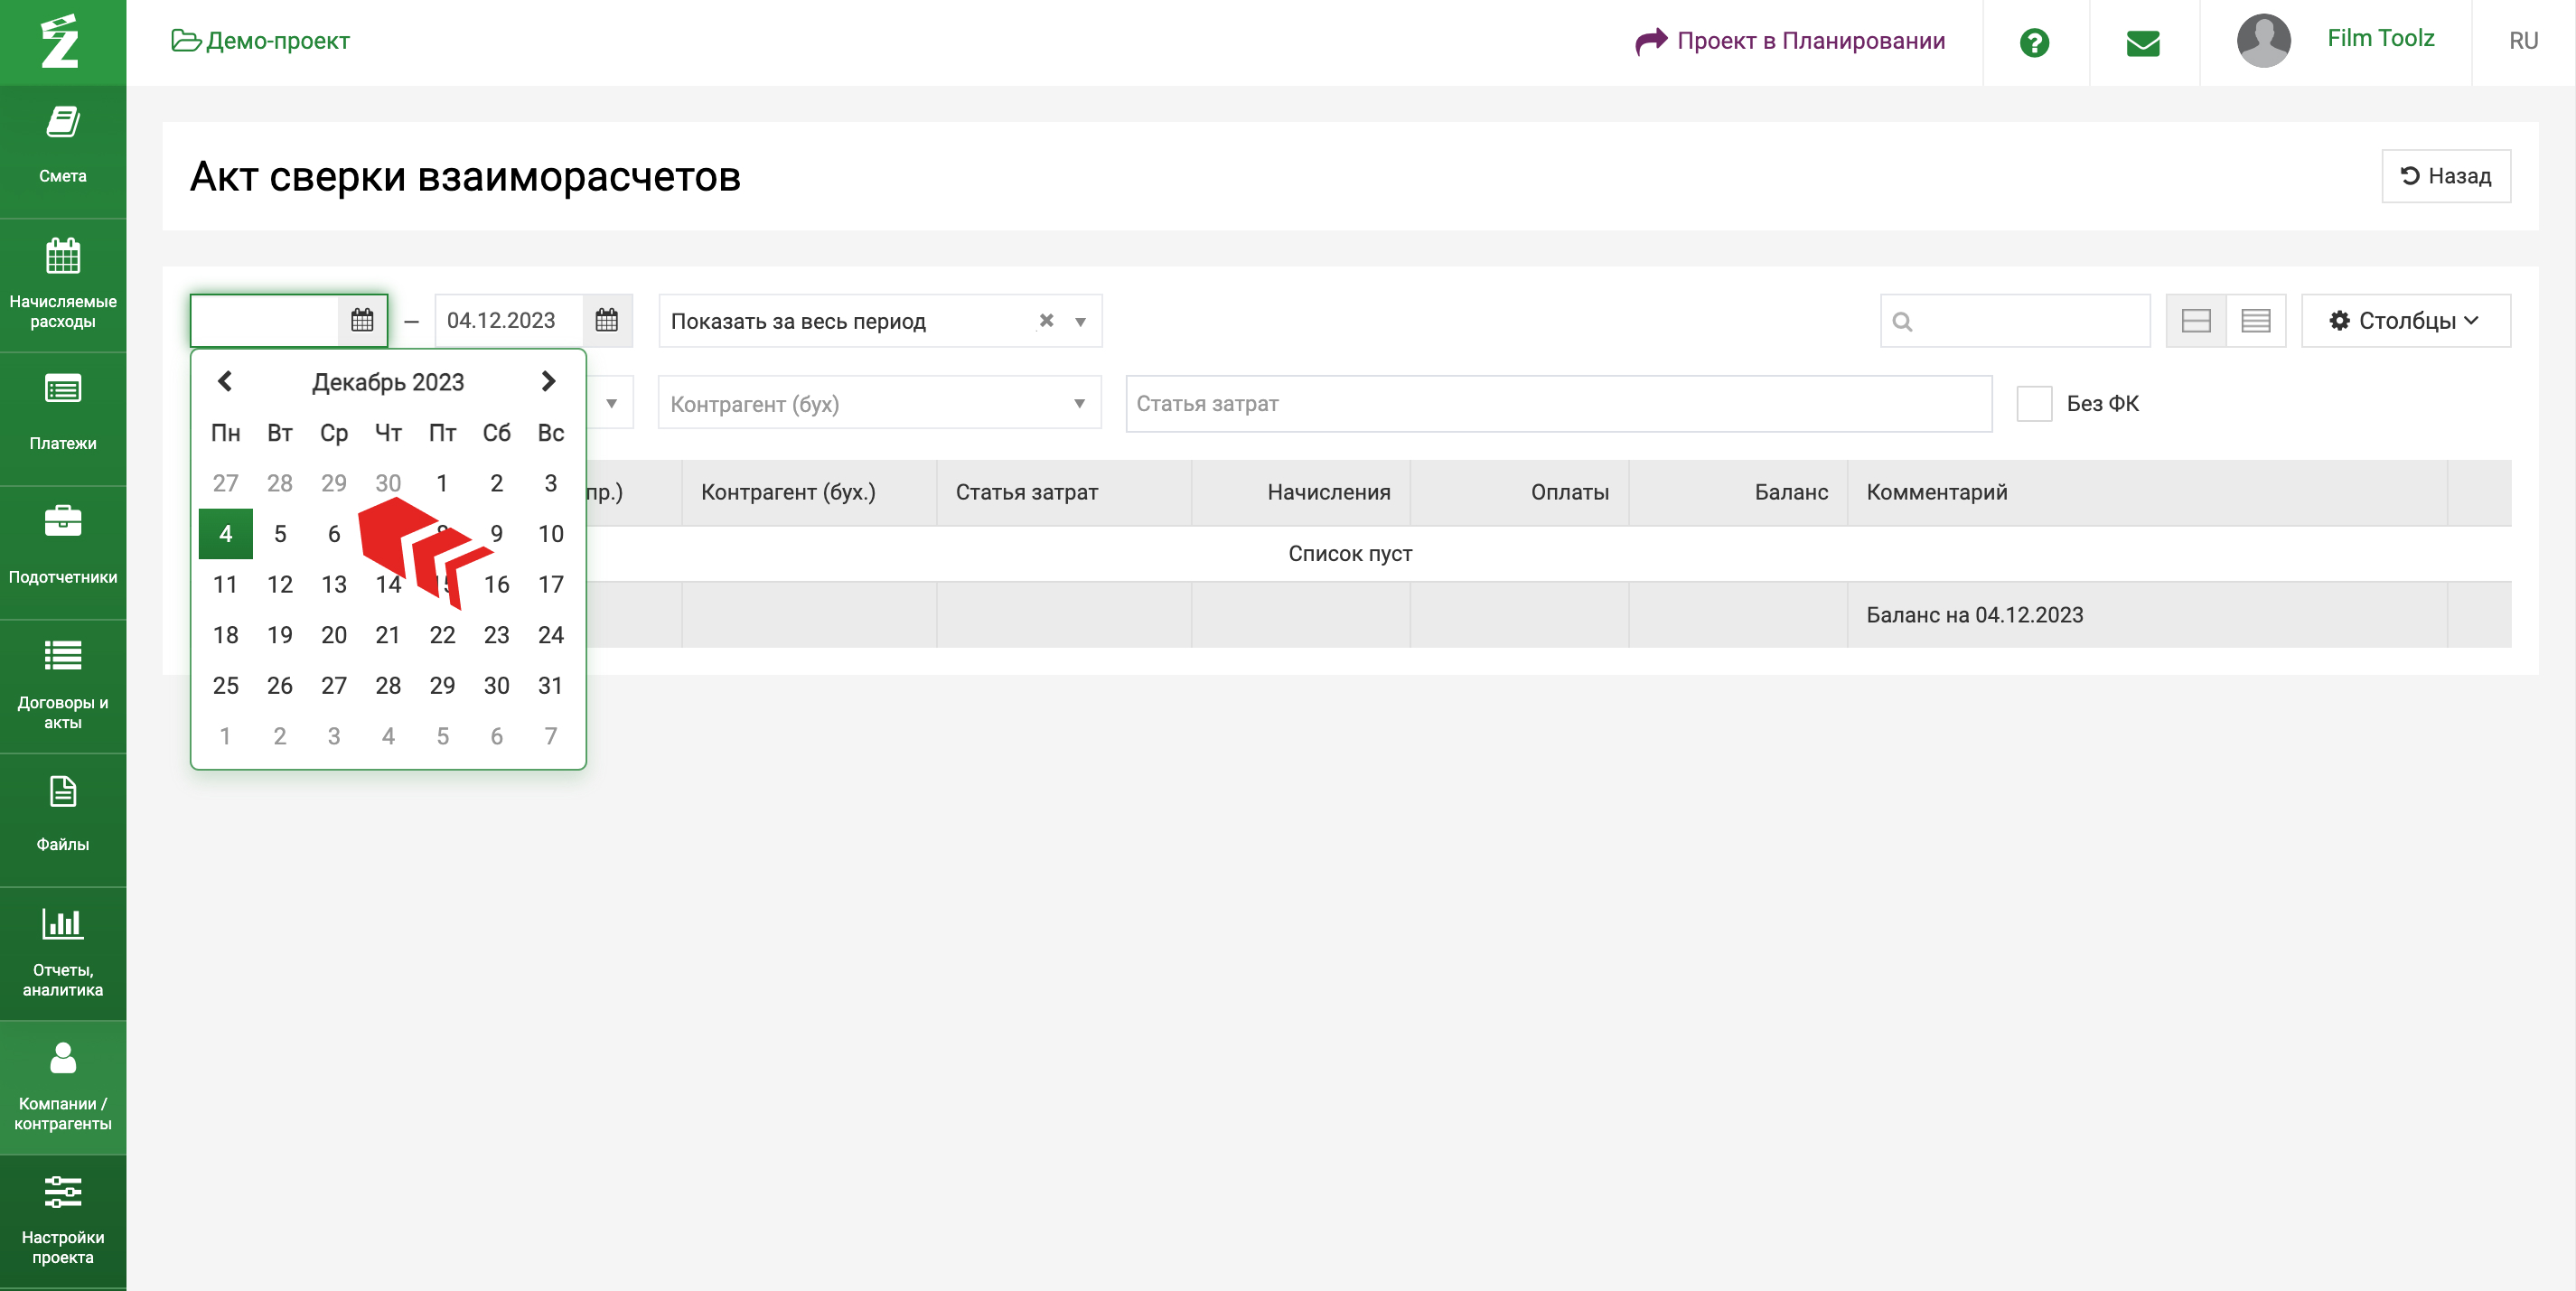Open the Столбцы columns dropdown
This screenshot has height=1291, width=2576.
[x=2405, y=320]
